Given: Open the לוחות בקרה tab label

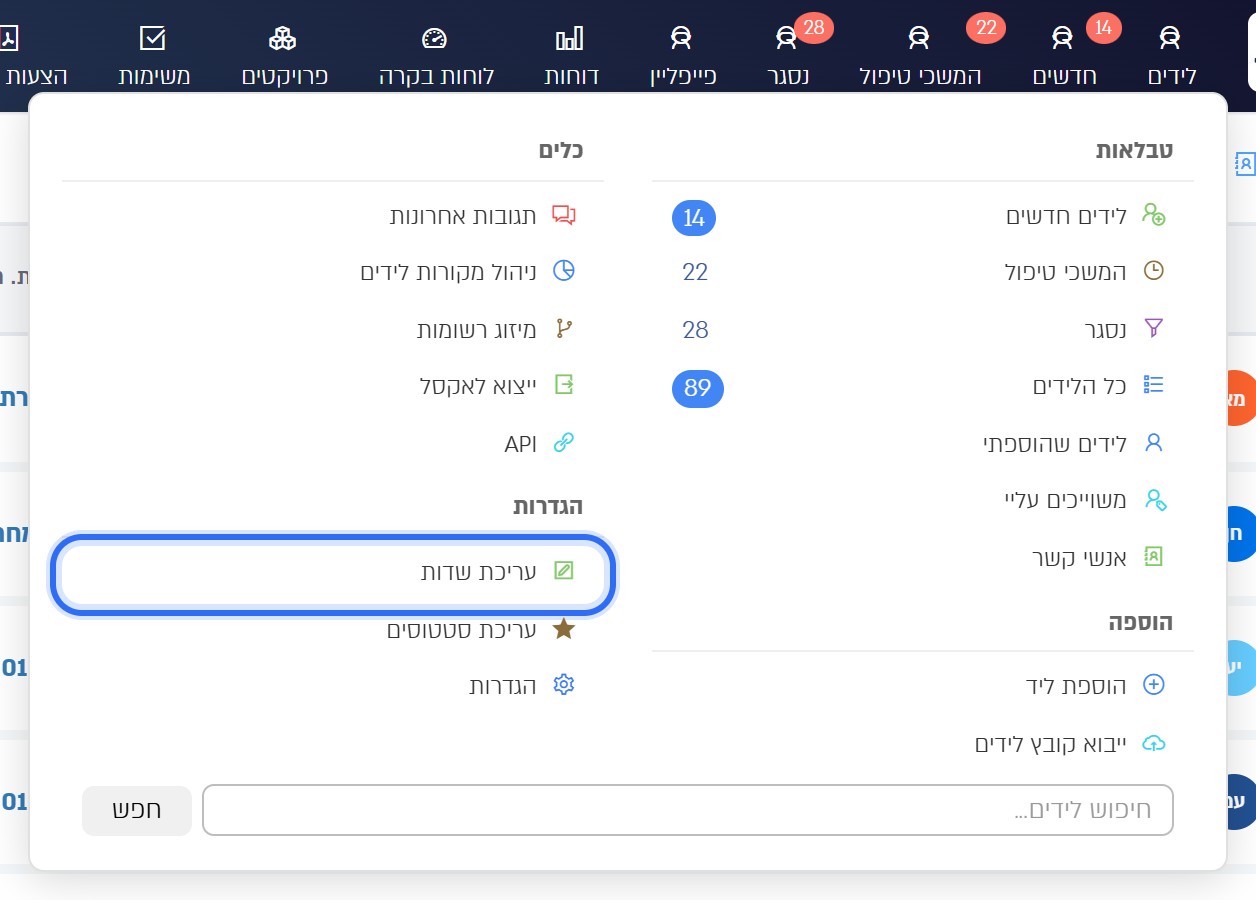Looking at the screenshot, I should (436, 76).
